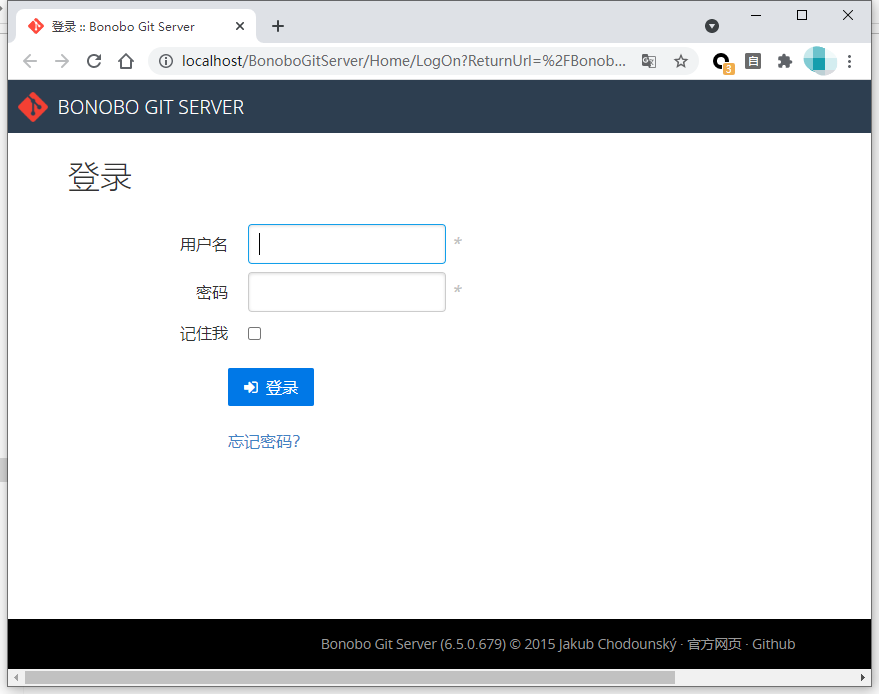The height and width of the screenshot is (694, 879).
Task: Open the page translate icon in address bar
Action: [x=649, y=61]
